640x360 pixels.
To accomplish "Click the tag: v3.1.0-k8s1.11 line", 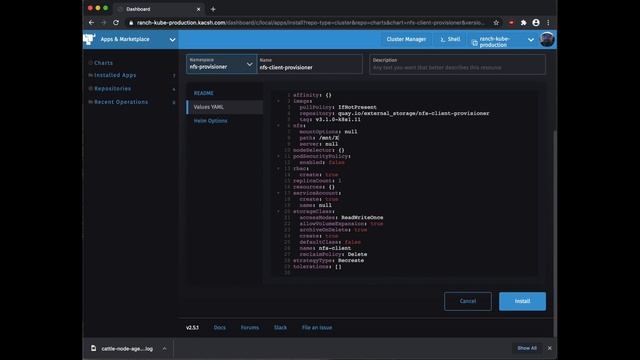I will click(x=330, y=120).
